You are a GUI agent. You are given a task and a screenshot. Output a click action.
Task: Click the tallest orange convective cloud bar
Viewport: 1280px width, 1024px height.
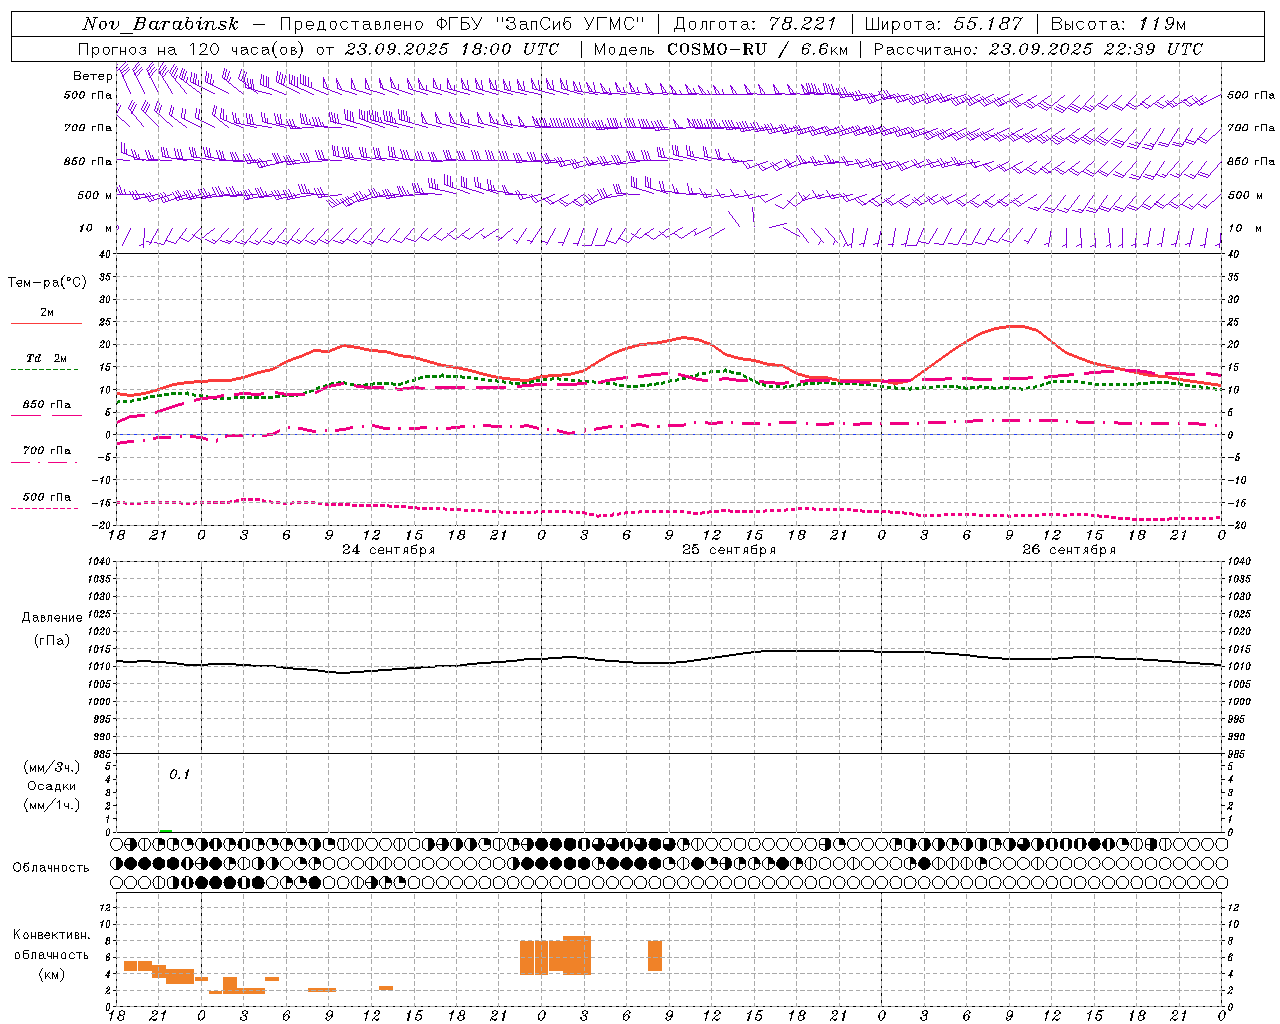(577, 955)
